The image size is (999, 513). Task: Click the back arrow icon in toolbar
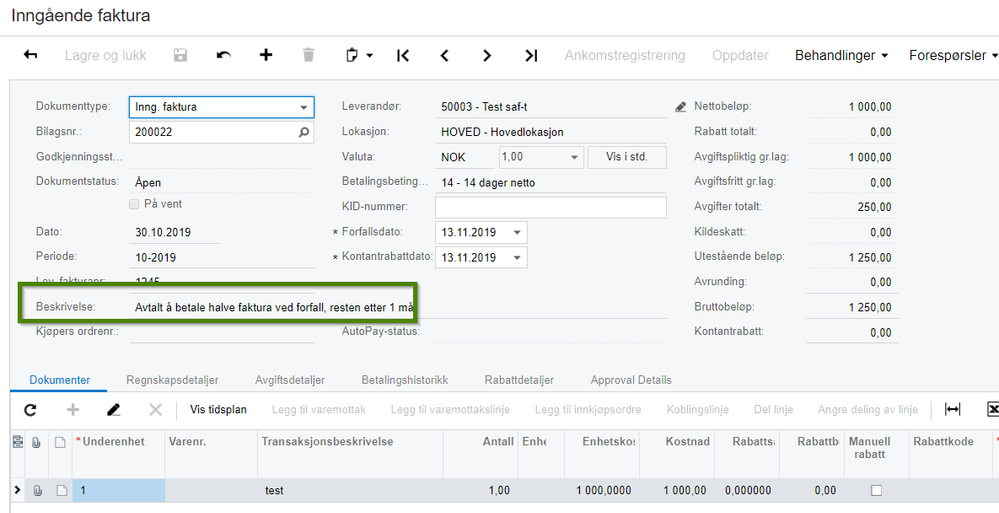[30, 55]
